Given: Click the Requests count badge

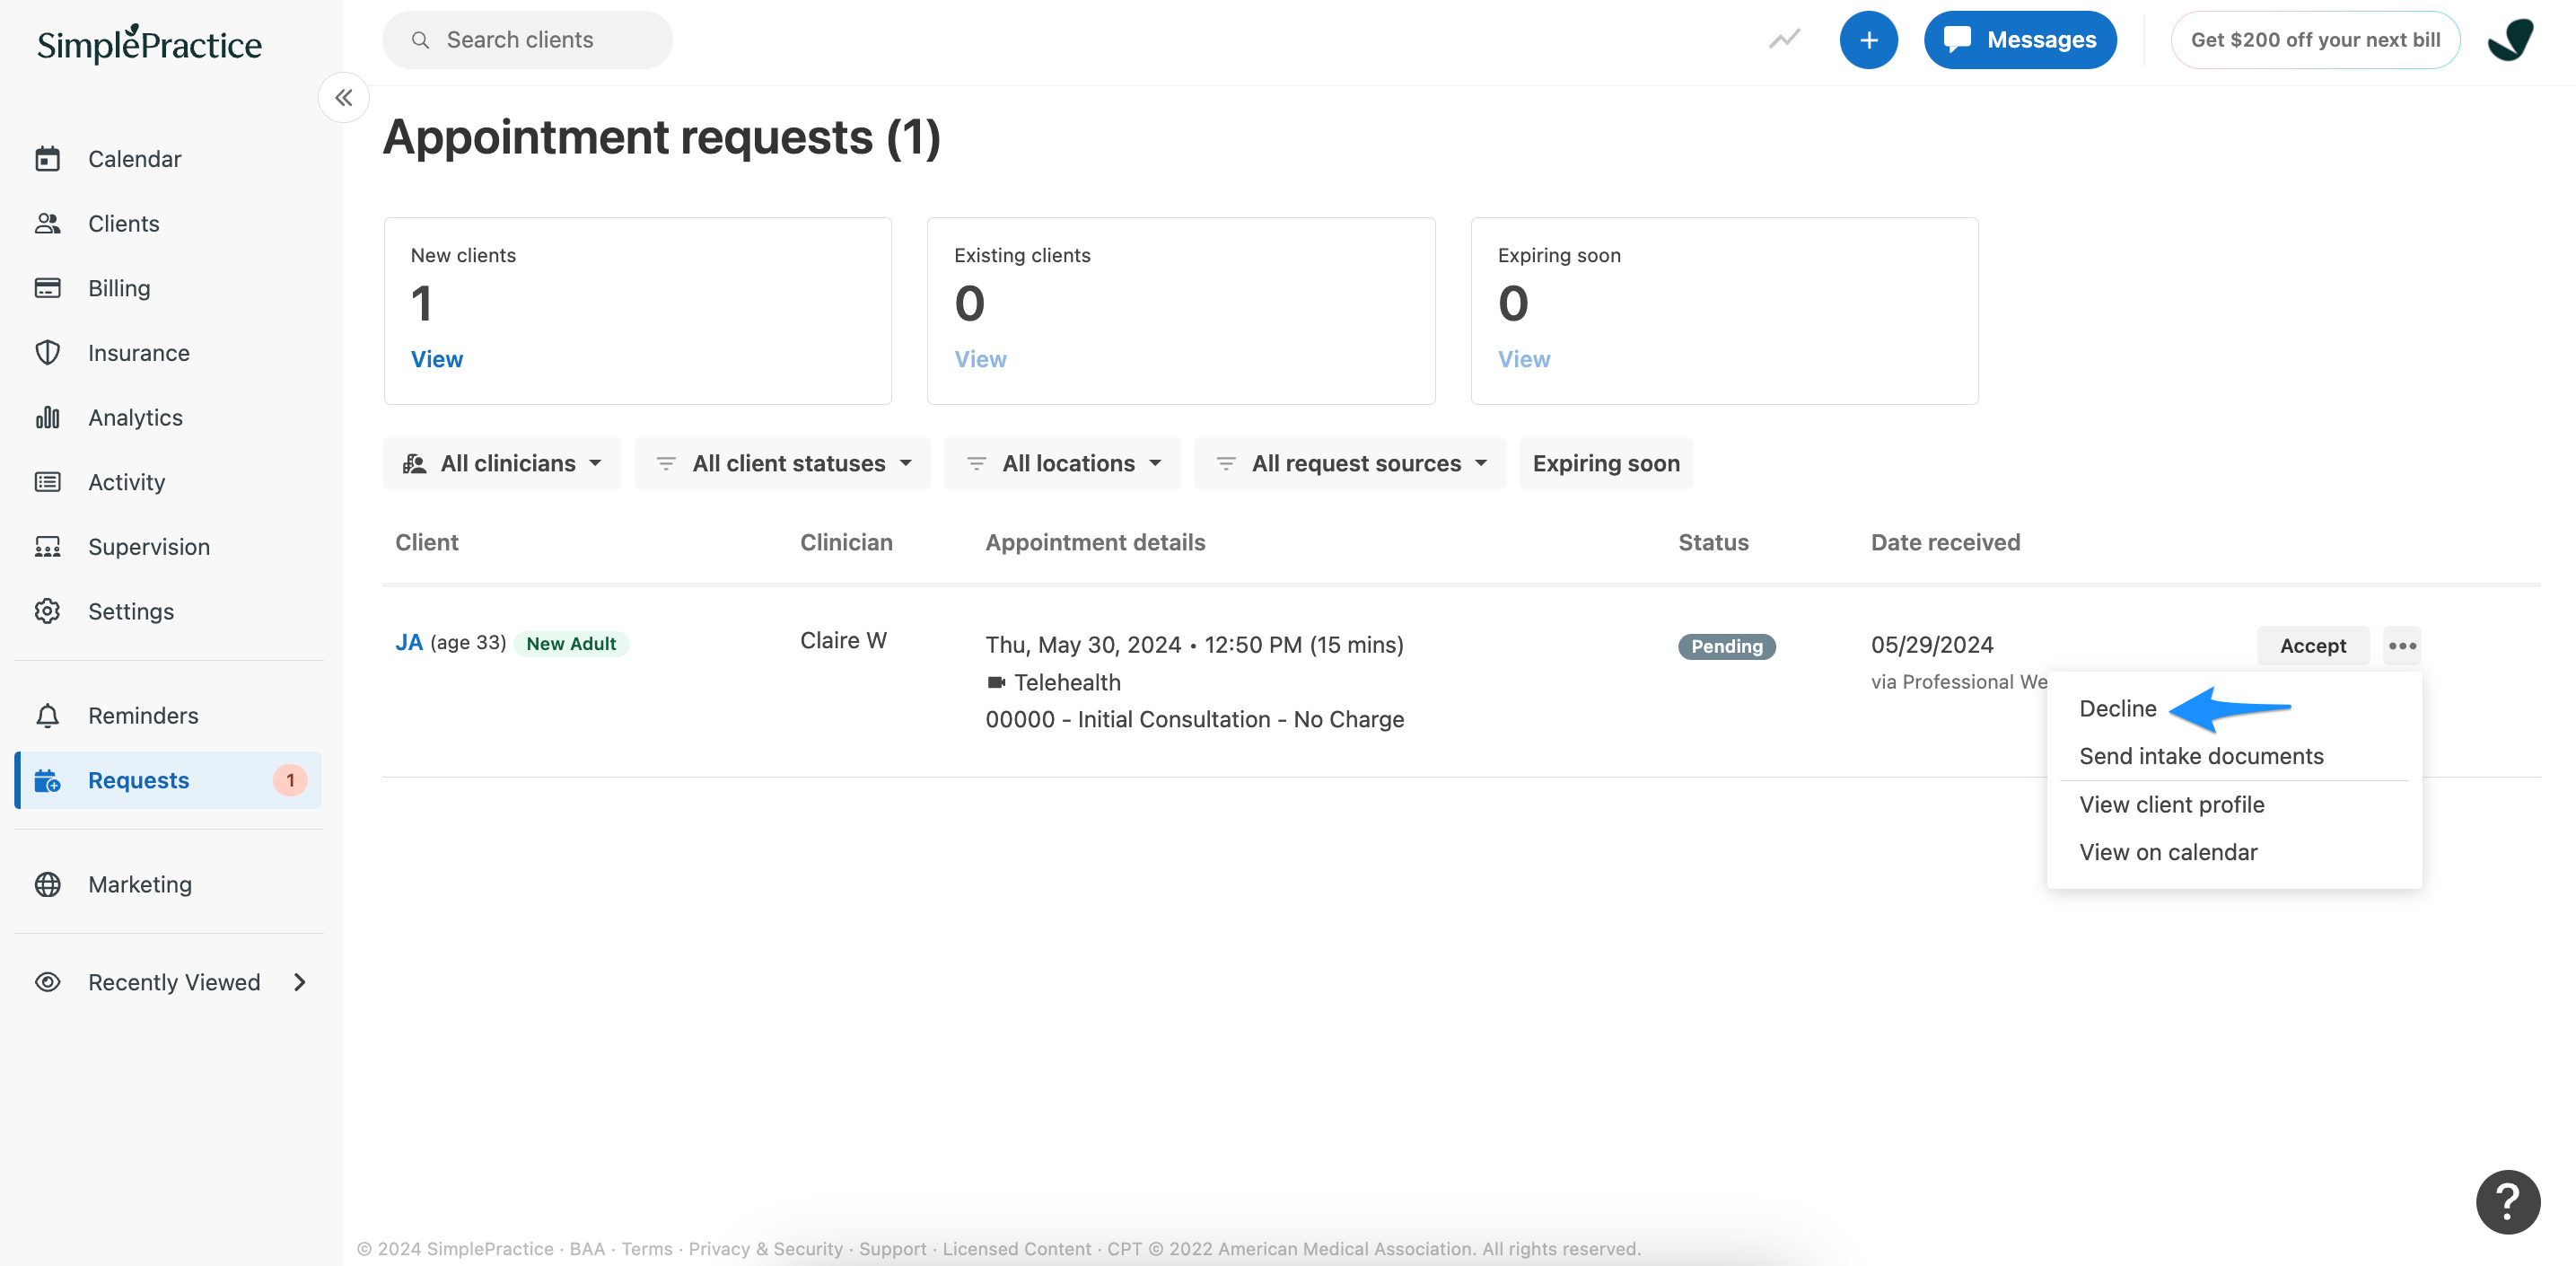Looking at the screenshot, I should (x=290, y=781).
